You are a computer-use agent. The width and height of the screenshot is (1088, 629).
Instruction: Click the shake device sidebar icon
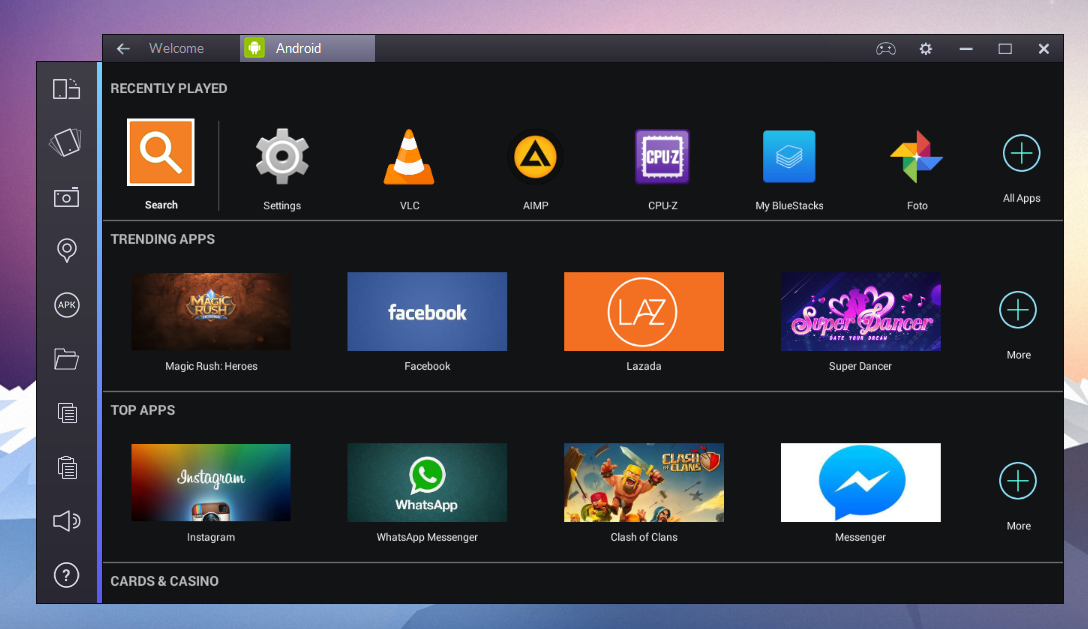coord(67,142)
